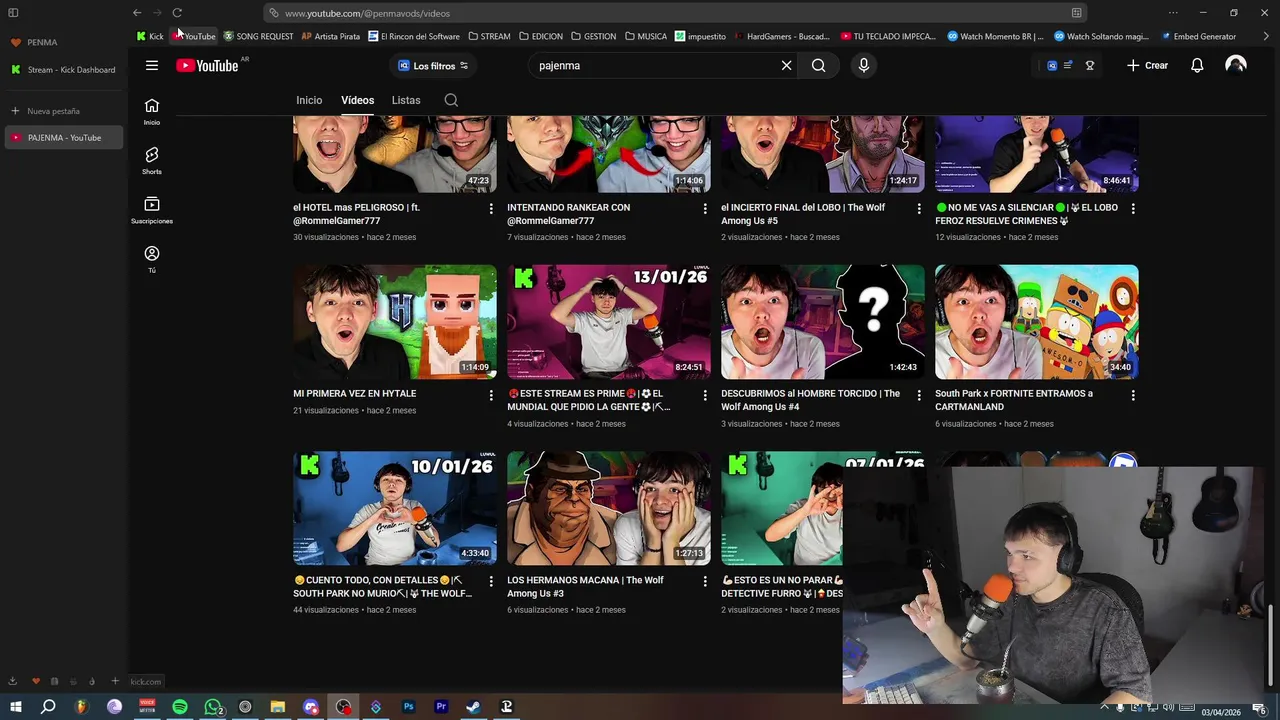Open the Los filtros dropdown

pos(433,66)
